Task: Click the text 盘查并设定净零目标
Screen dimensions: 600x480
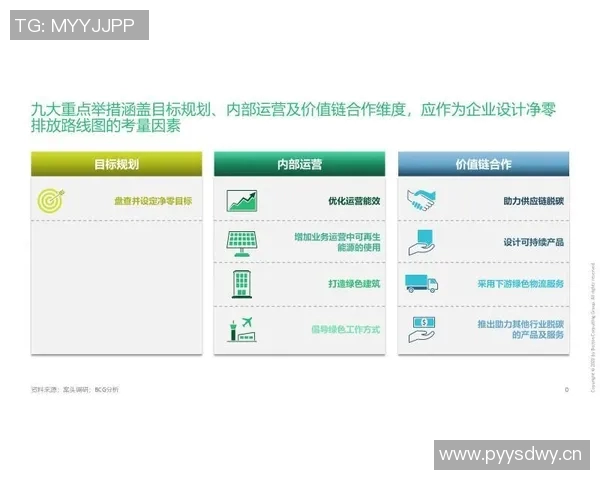Action: [x=153, y=201]
